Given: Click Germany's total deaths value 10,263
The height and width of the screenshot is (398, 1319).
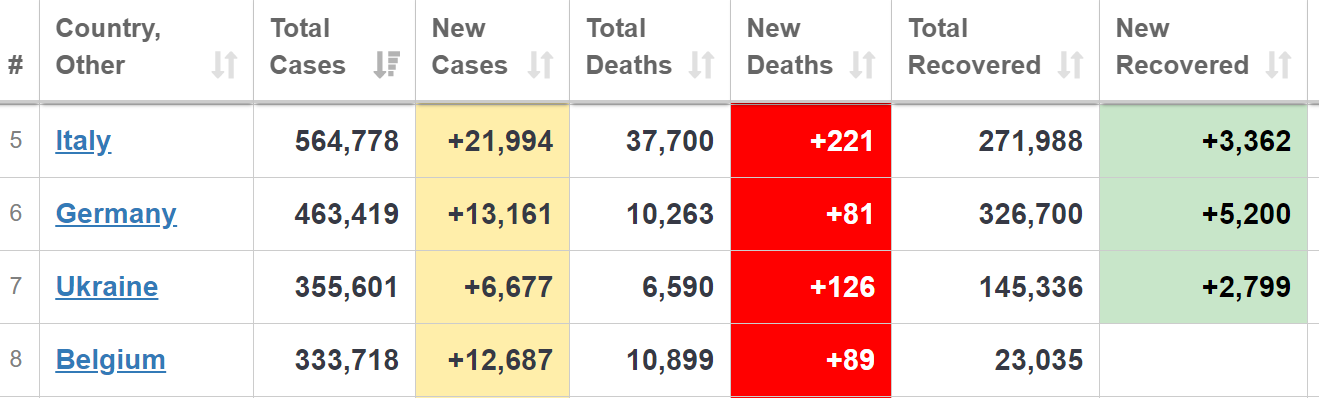Looking at the screenshot, I should (670, 214).
